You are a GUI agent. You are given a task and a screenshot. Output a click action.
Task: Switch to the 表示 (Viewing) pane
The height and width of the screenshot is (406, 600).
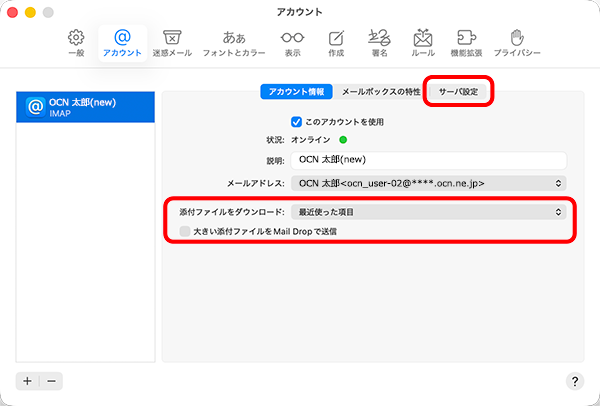292,41
